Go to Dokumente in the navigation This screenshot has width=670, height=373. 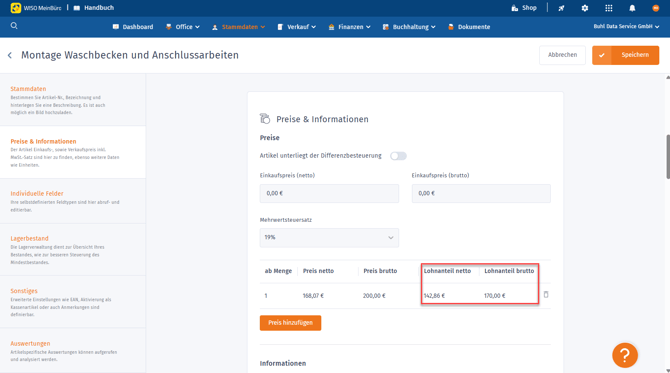[x=469, y=27]
